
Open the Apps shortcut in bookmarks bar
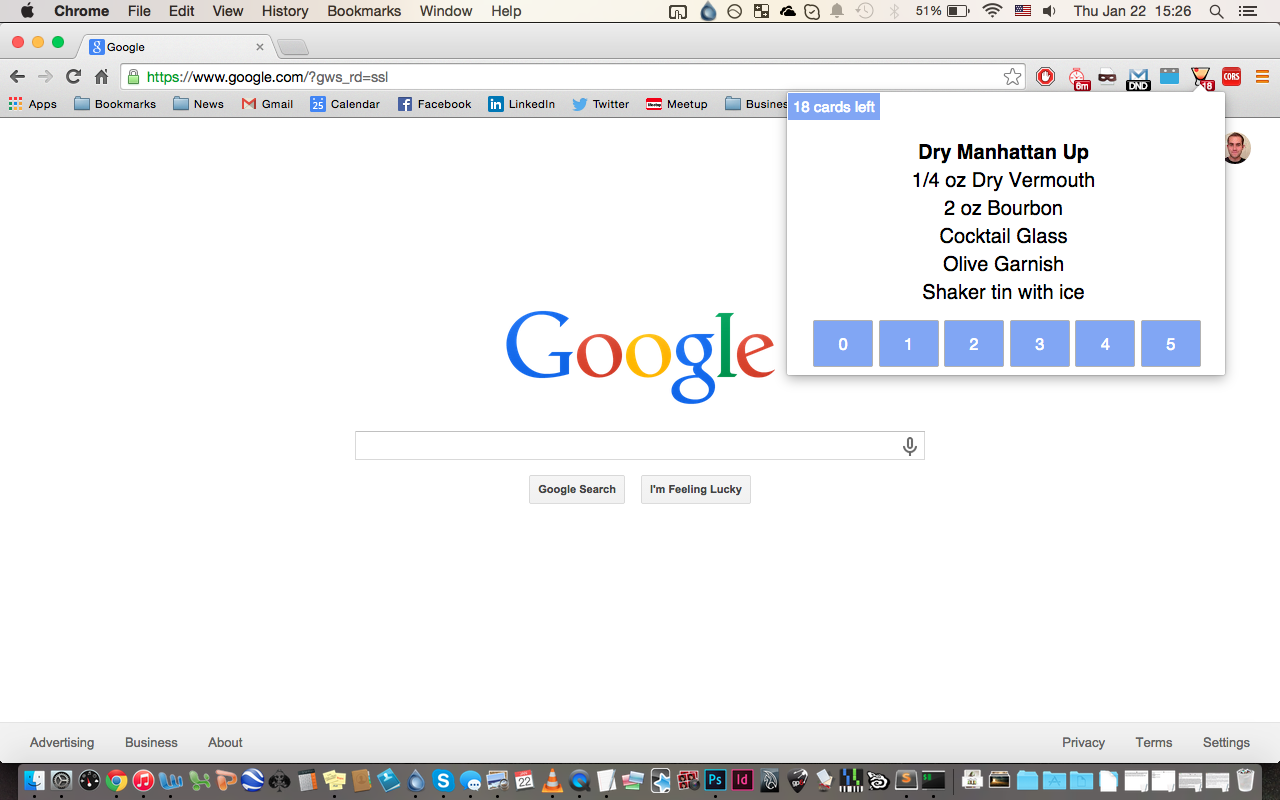(x=33, y=104)
